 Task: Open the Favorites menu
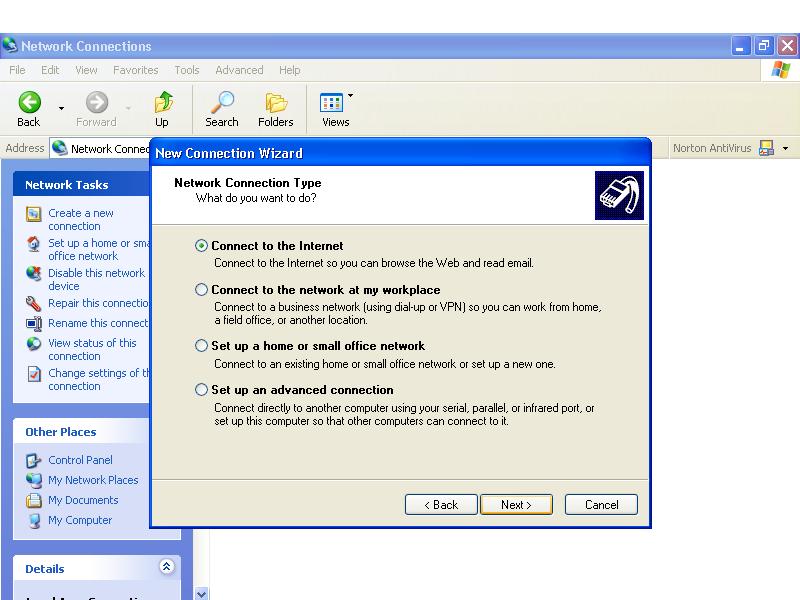click(136, 70)
